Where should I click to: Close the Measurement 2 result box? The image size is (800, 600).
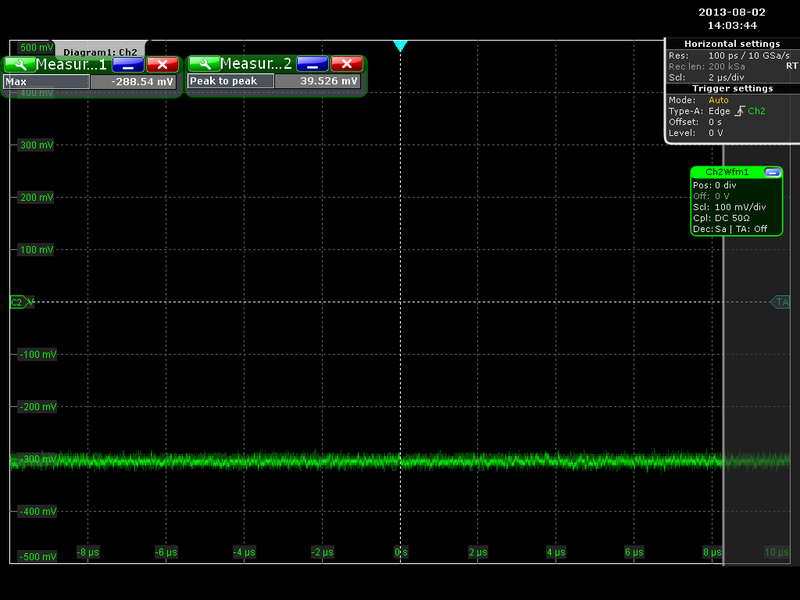346,64
